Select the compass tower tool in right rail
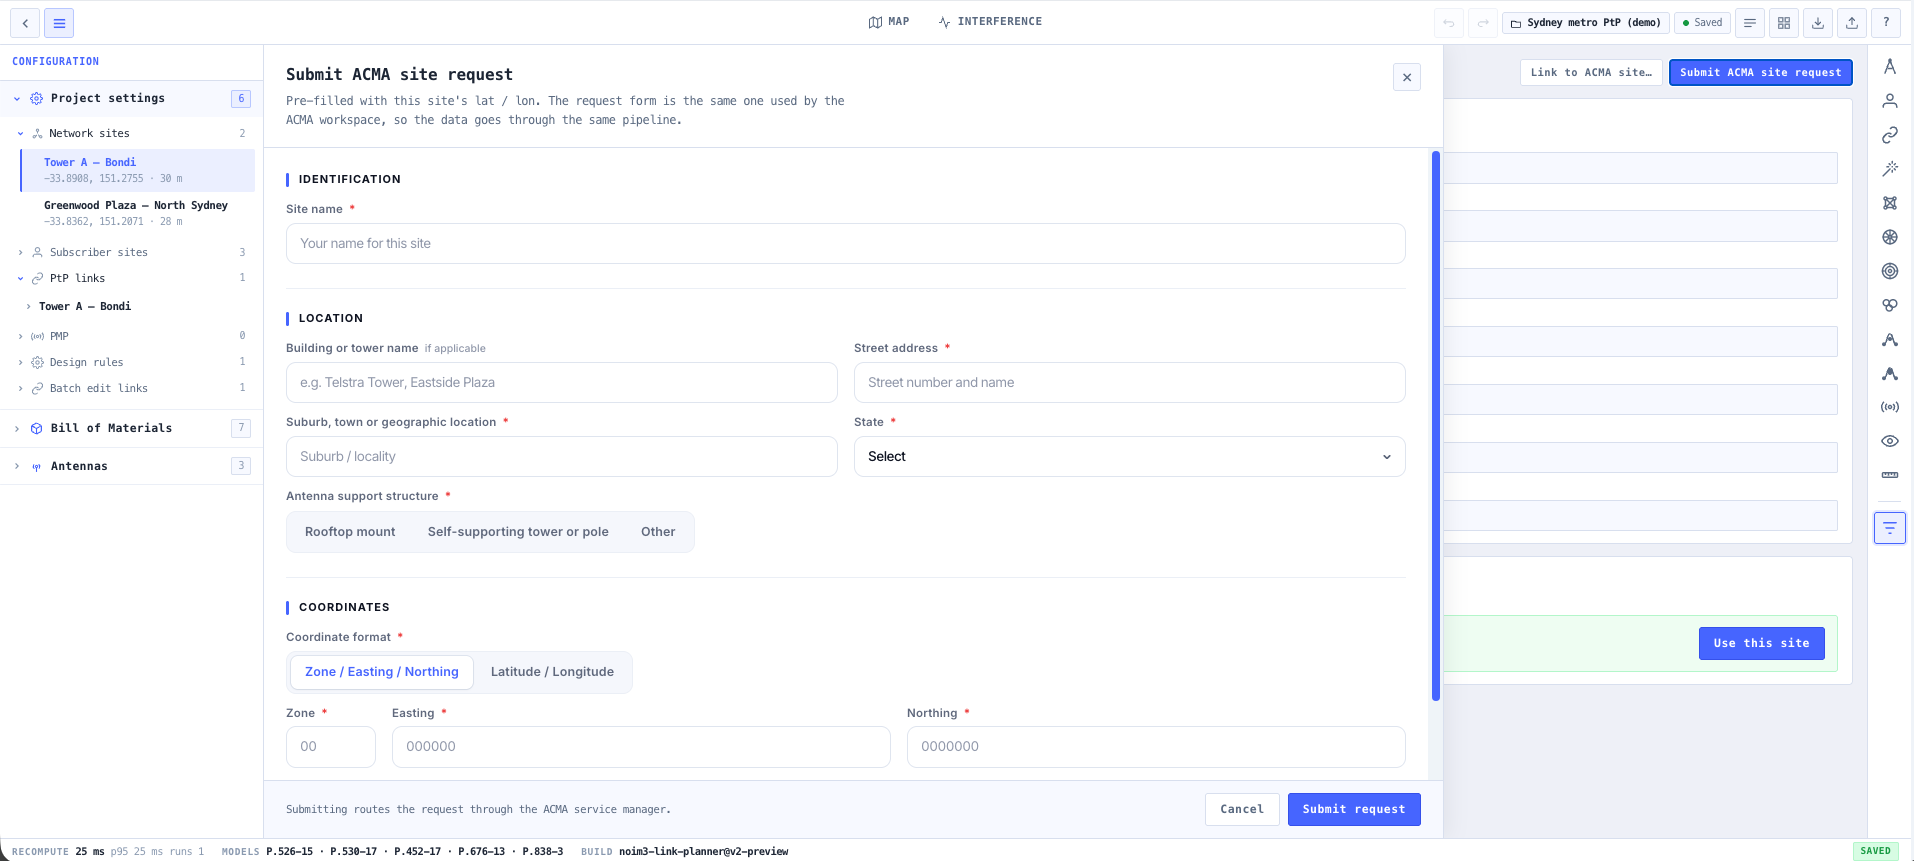The height and width of the screenshot is (861, 1914). pos(1890,67)
